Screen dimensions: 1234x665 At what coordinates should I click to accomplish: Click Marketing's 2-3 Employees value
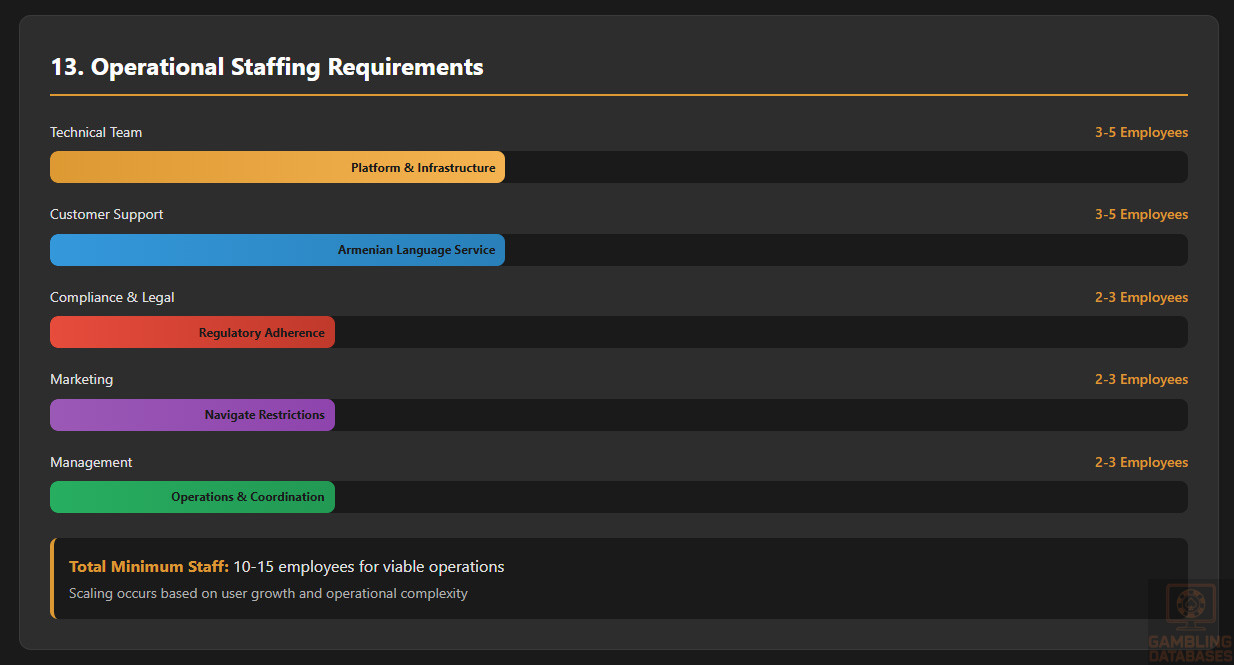[x=1141, y=379]
